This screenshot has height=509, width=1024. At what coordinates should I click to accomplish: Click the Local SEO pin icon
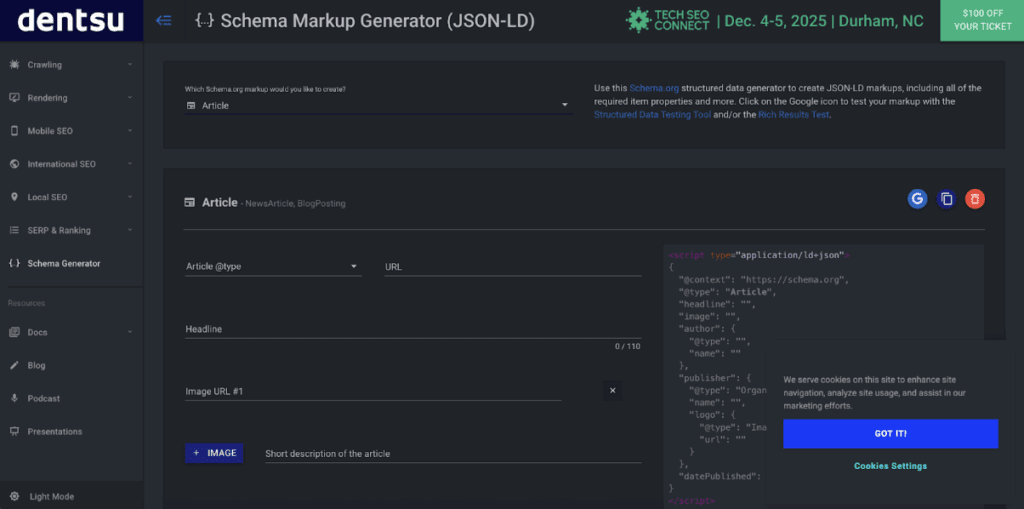coord(14,197)
